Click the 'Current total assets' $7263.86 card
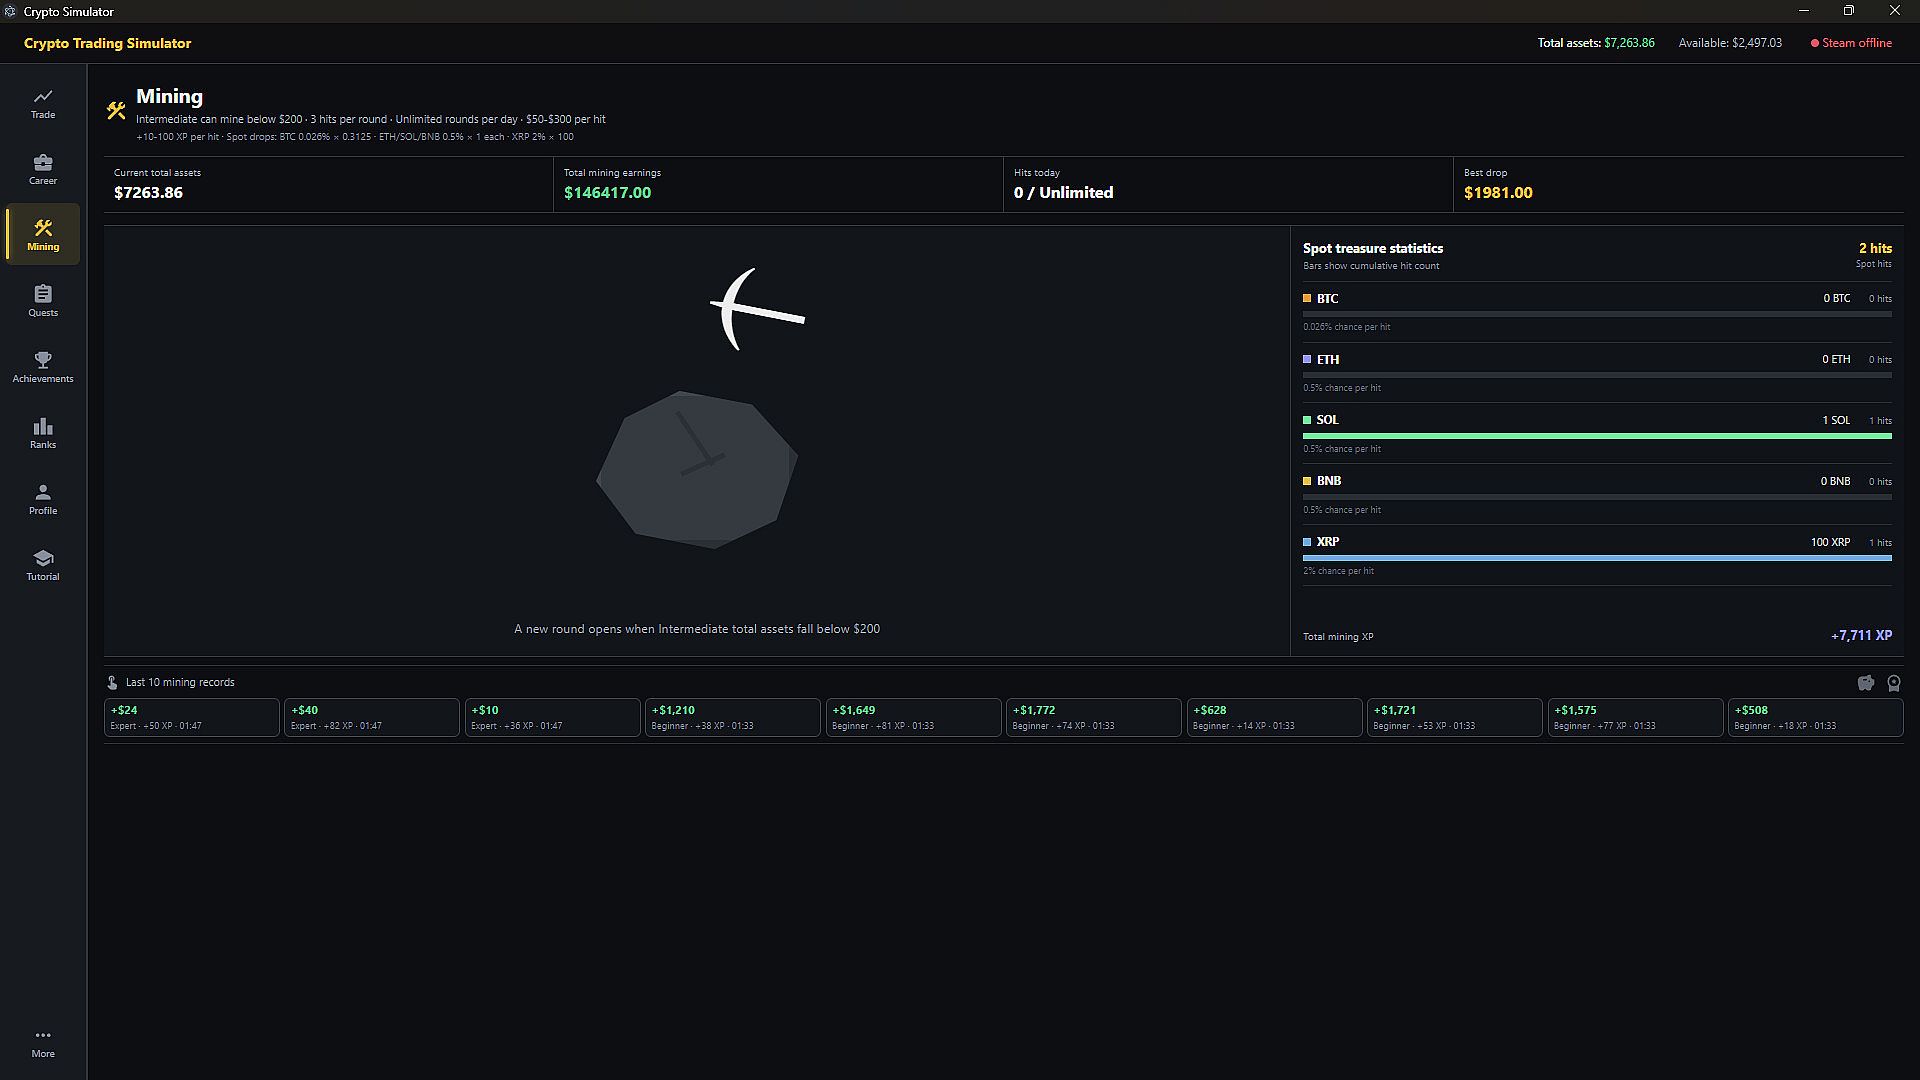Image resolution: width=1920 pixels, height=1080 pixels. click(x=328, y=184)
